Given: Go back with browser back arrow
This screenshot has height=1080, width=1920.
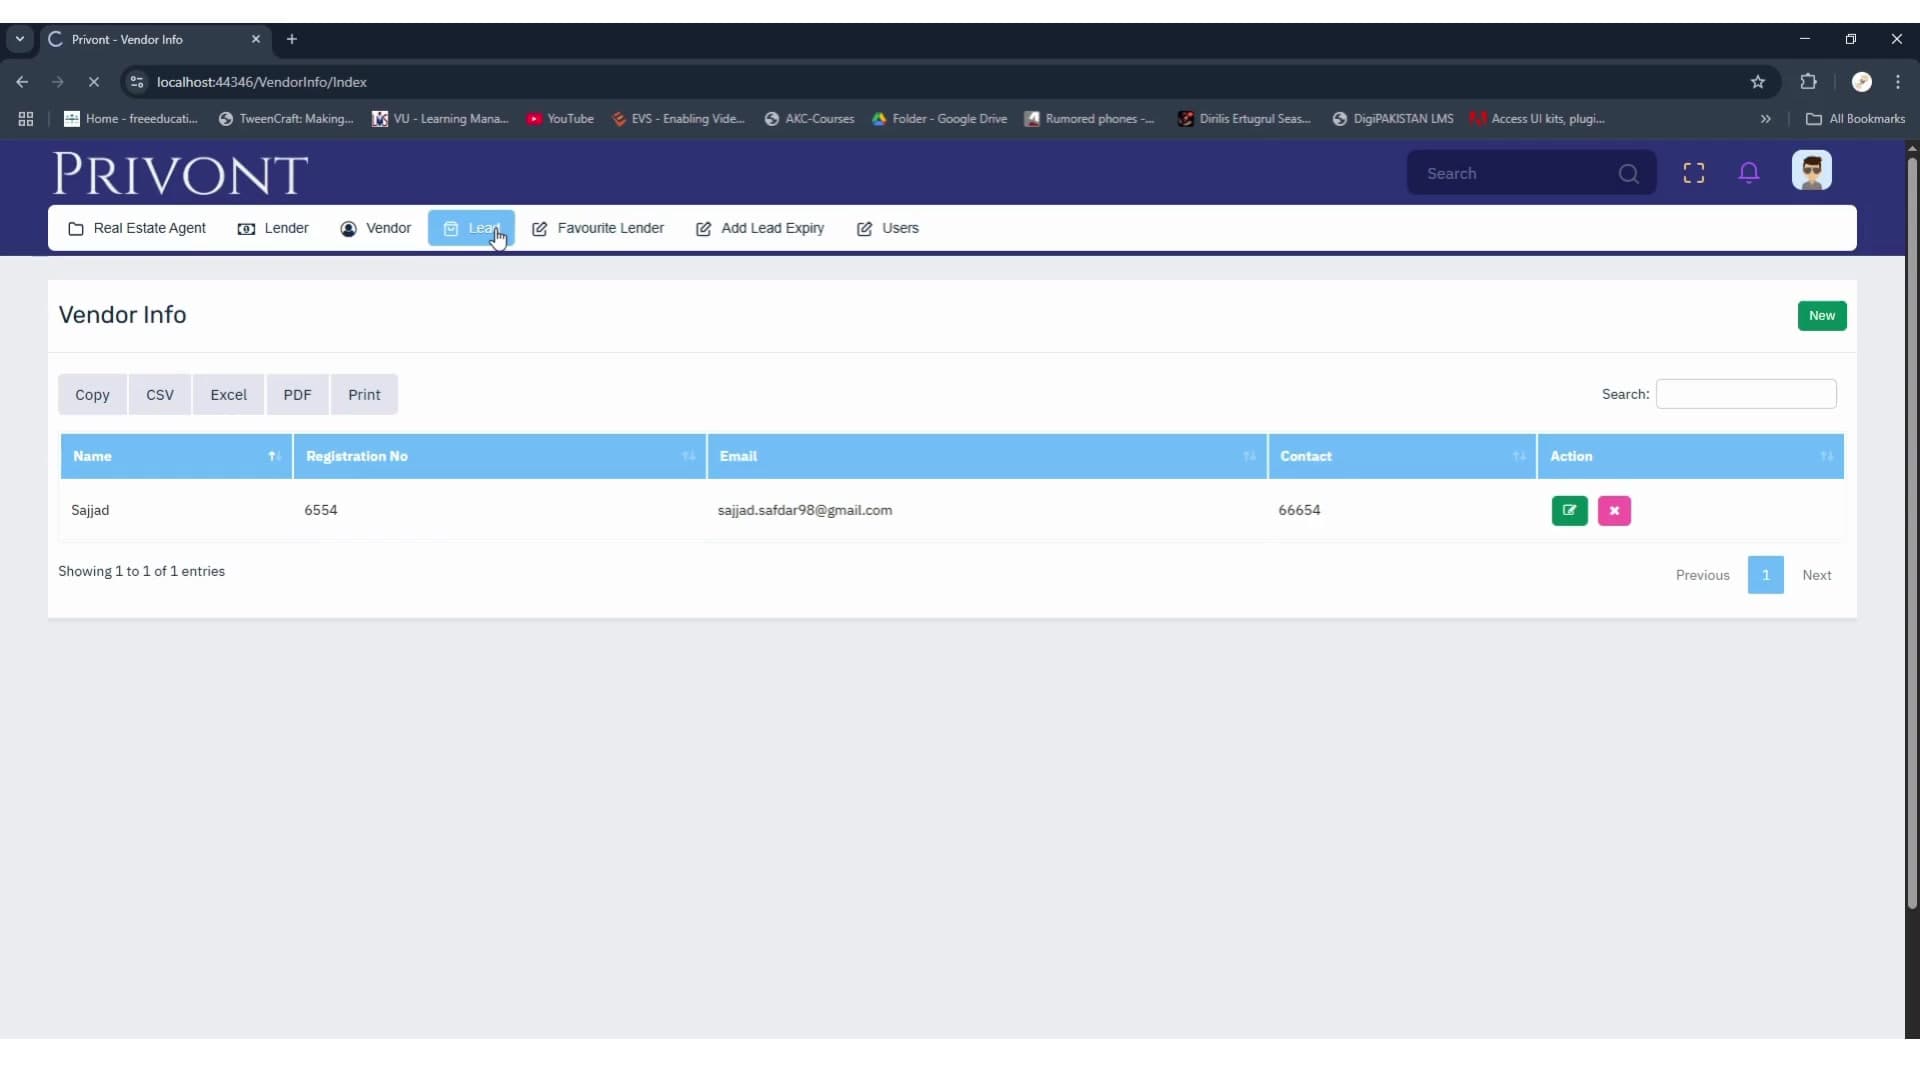Looking at the screenshot, I should 22,82.
